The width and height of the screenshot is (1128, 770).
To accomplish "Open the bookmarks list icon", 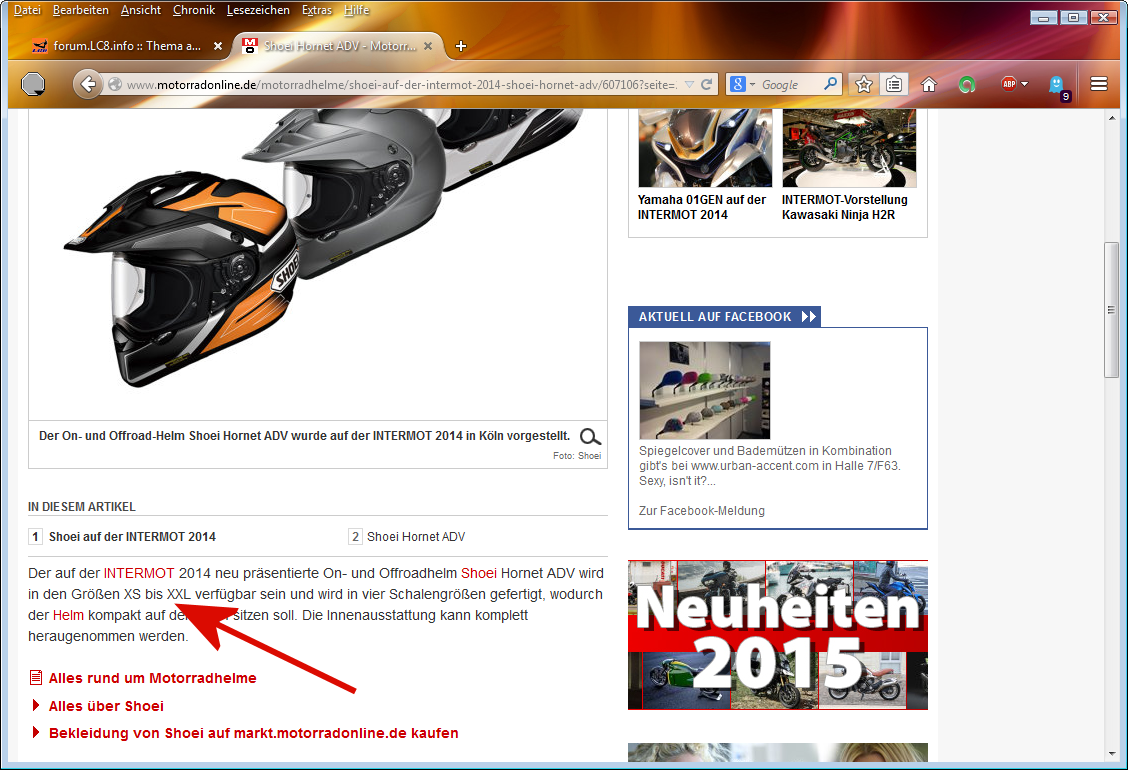I will 894,85.
